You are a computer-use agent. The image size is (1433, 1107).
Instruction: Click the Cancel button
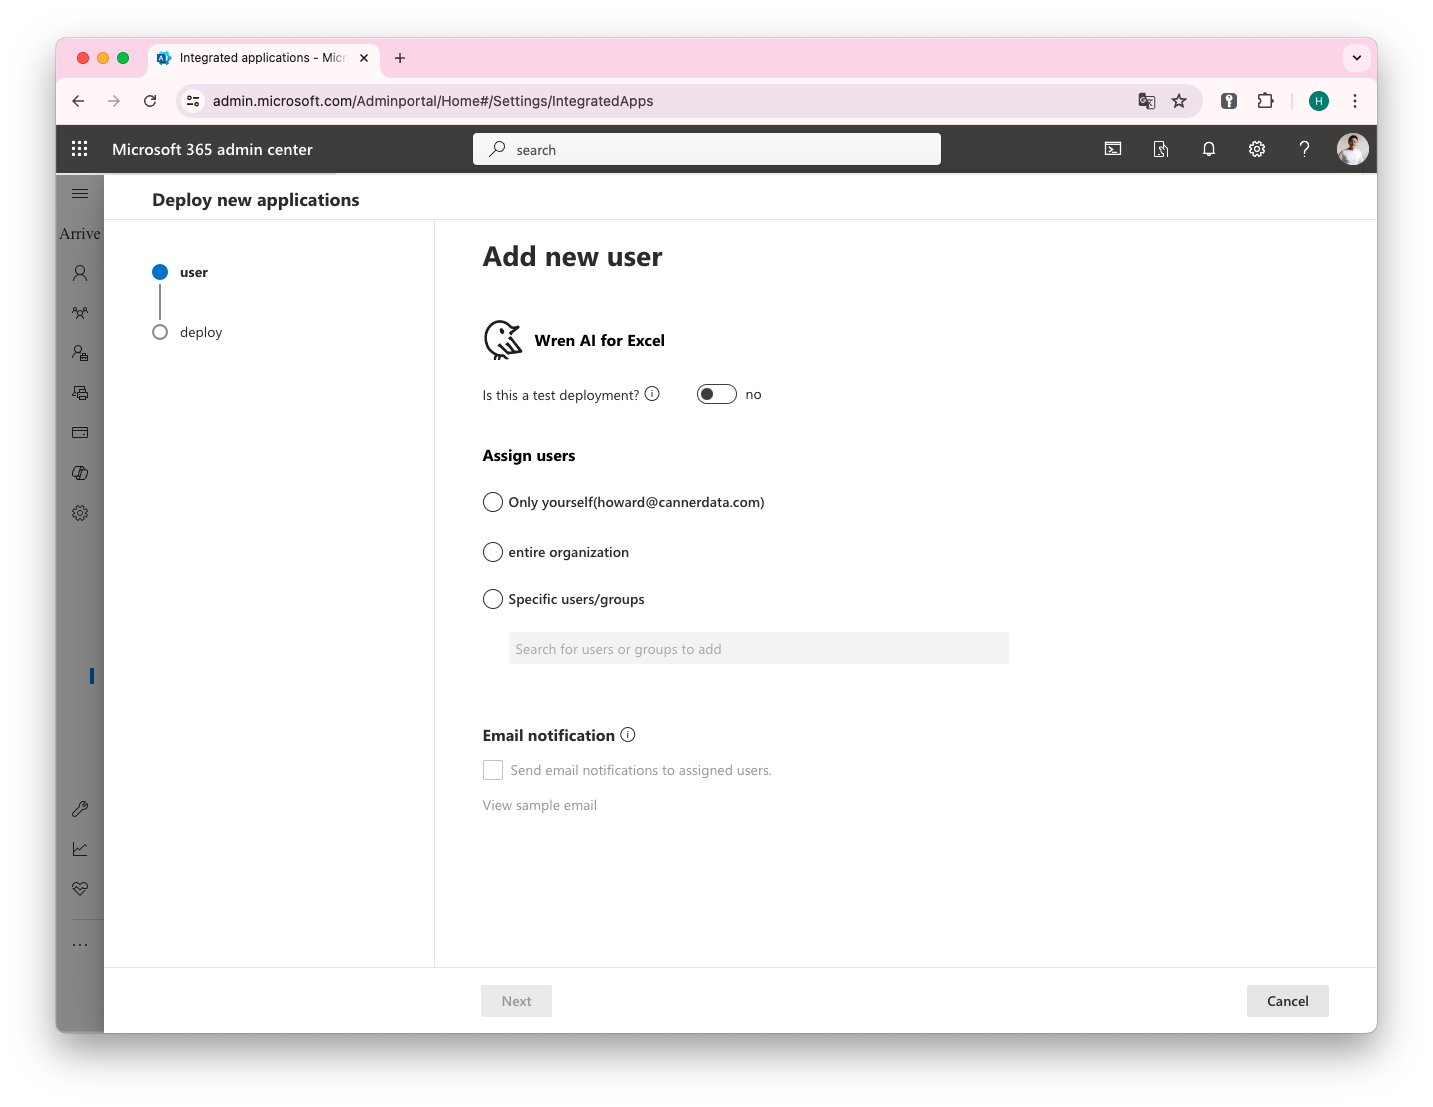(x=1288, y=1001)
